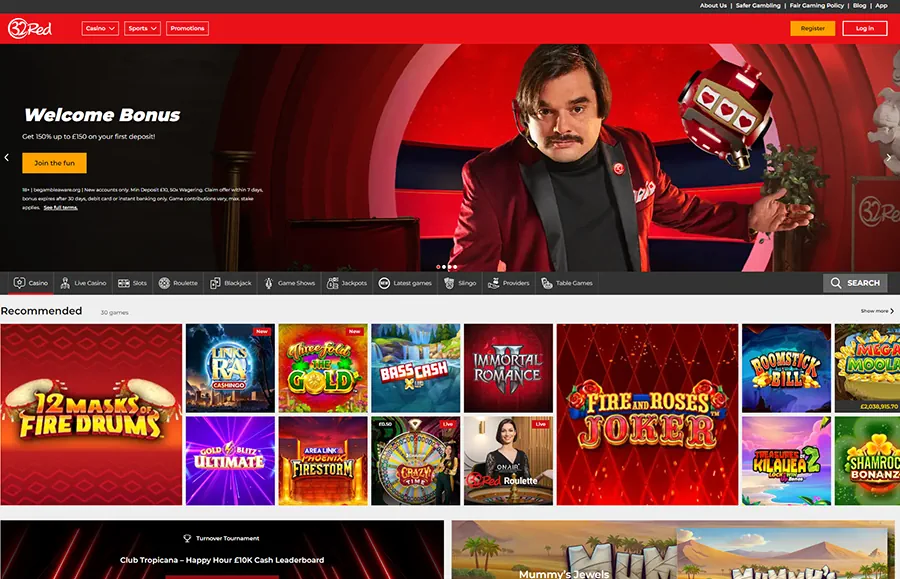Open Safer Gambling link
This screenshot has height=579, width=900.
pyautogui.click(x=758, y=5)
